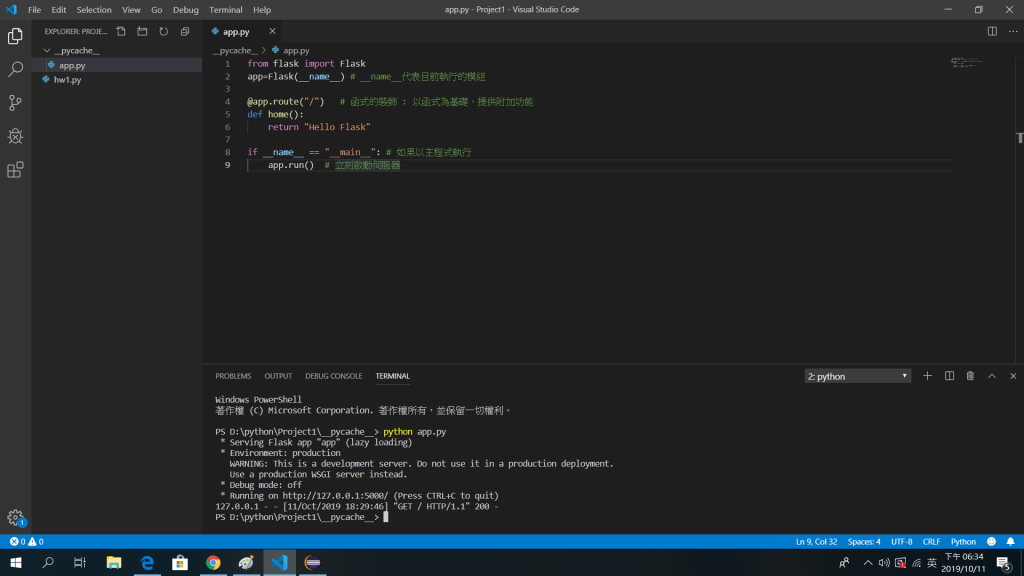Open editor More Actions ellipsis
Viewport: 1024px width, 576px height.
(x=1013, y=31)
